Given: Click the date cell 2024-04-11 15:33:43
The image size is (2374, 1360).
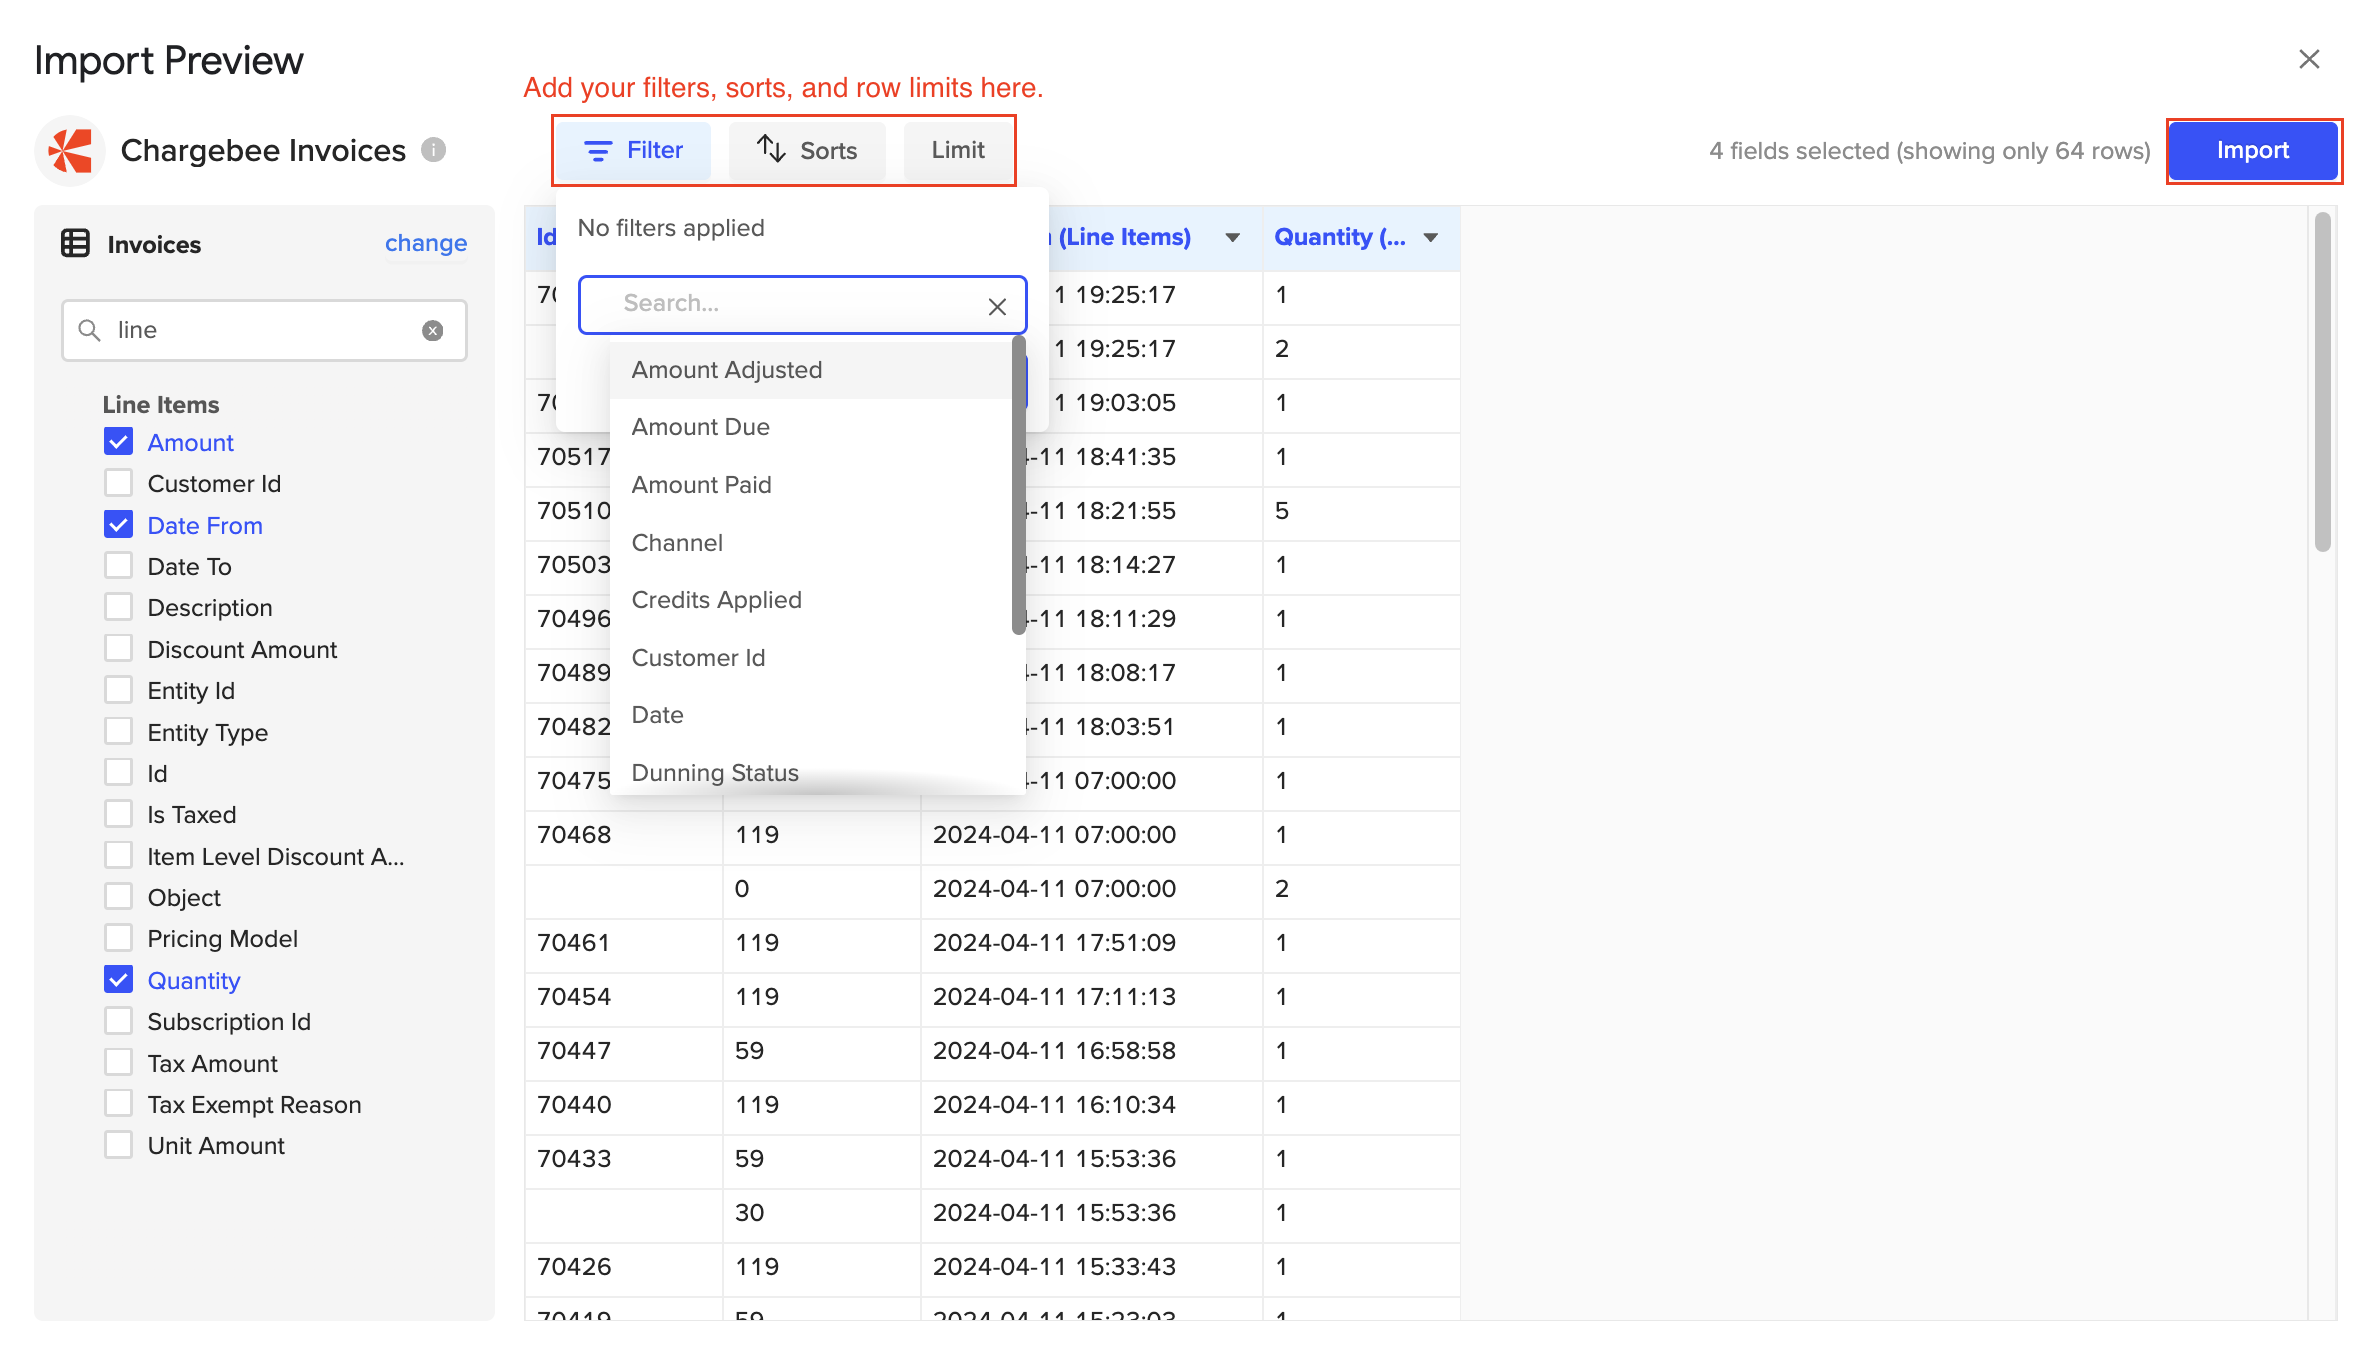Looking at the screenshot, I should tap(1091, 1267).
